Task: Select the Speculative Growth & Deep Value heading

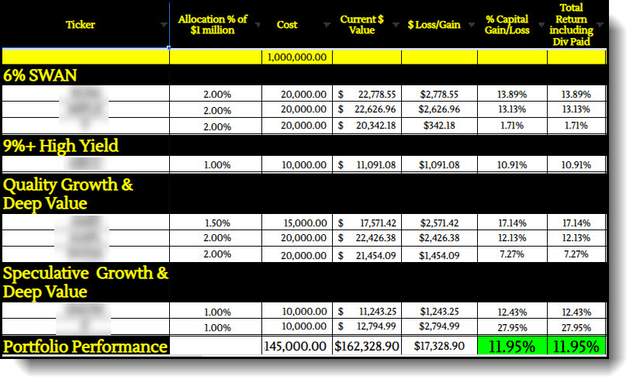Action: click(x=85, y=282)
